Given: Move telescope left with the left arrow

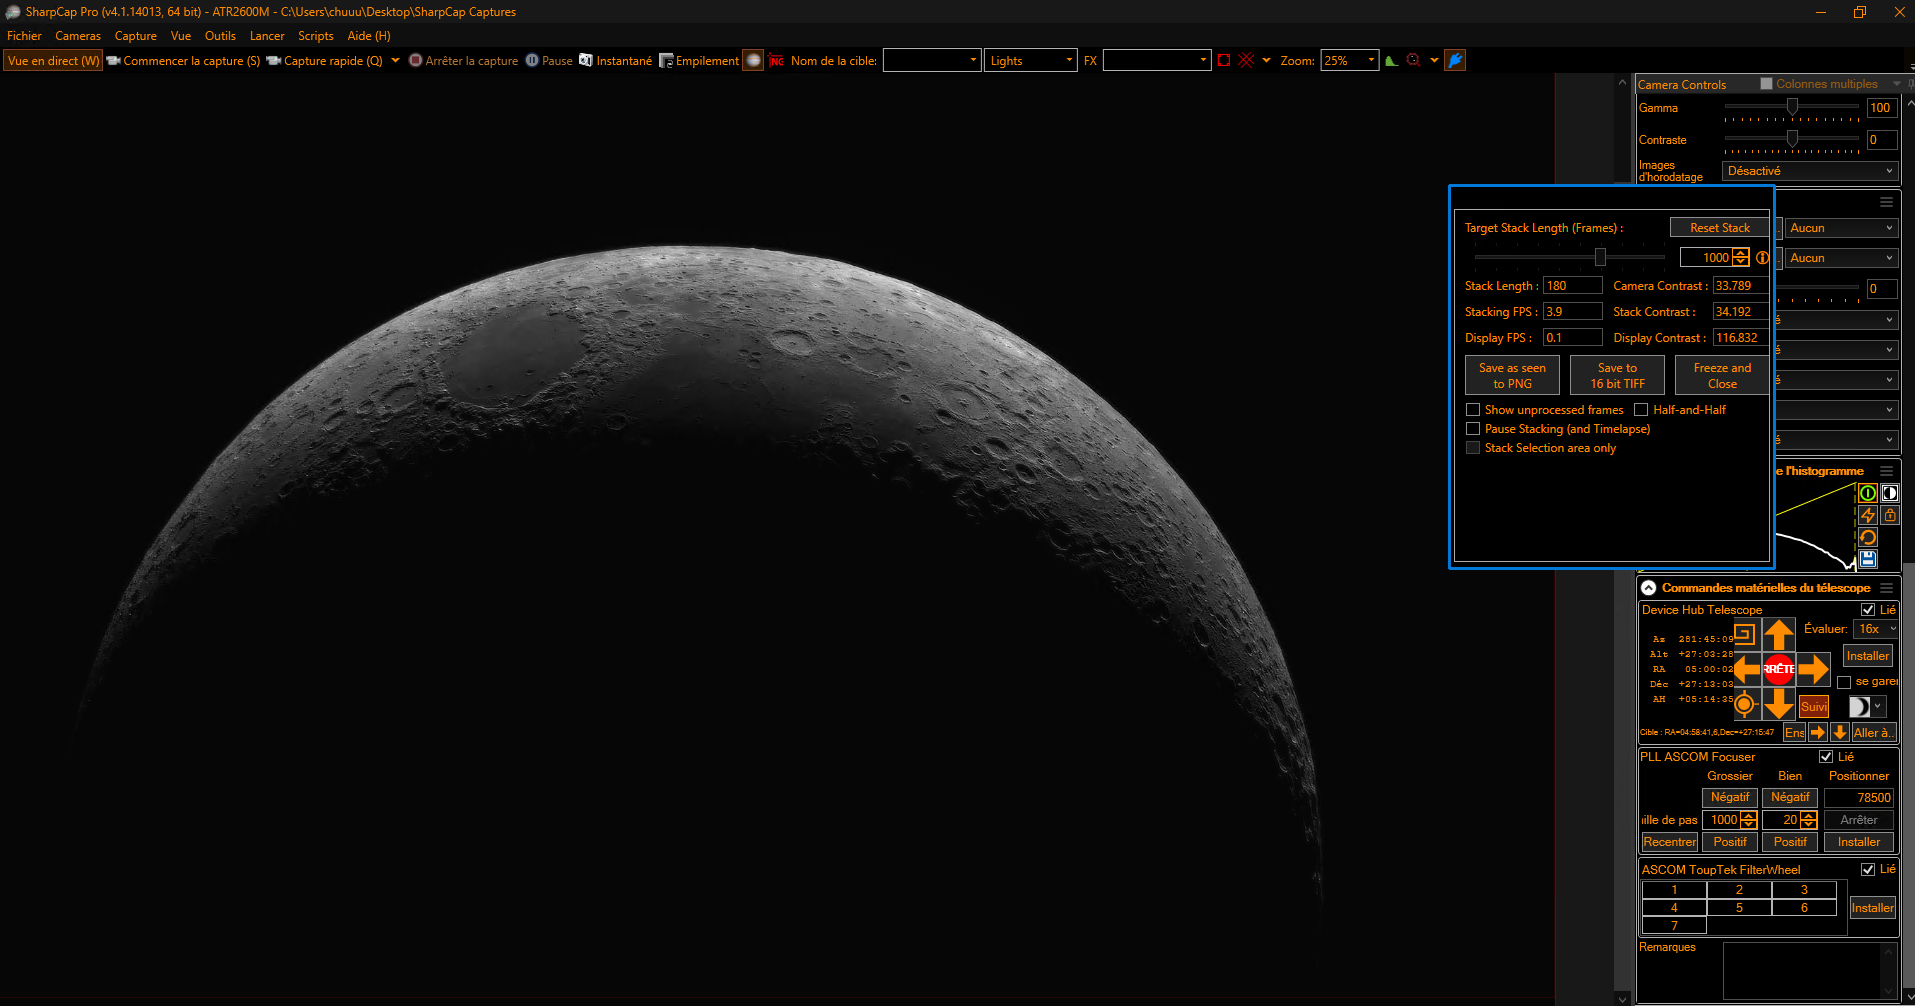Looking at the screenshot, I should point(1746,669).
